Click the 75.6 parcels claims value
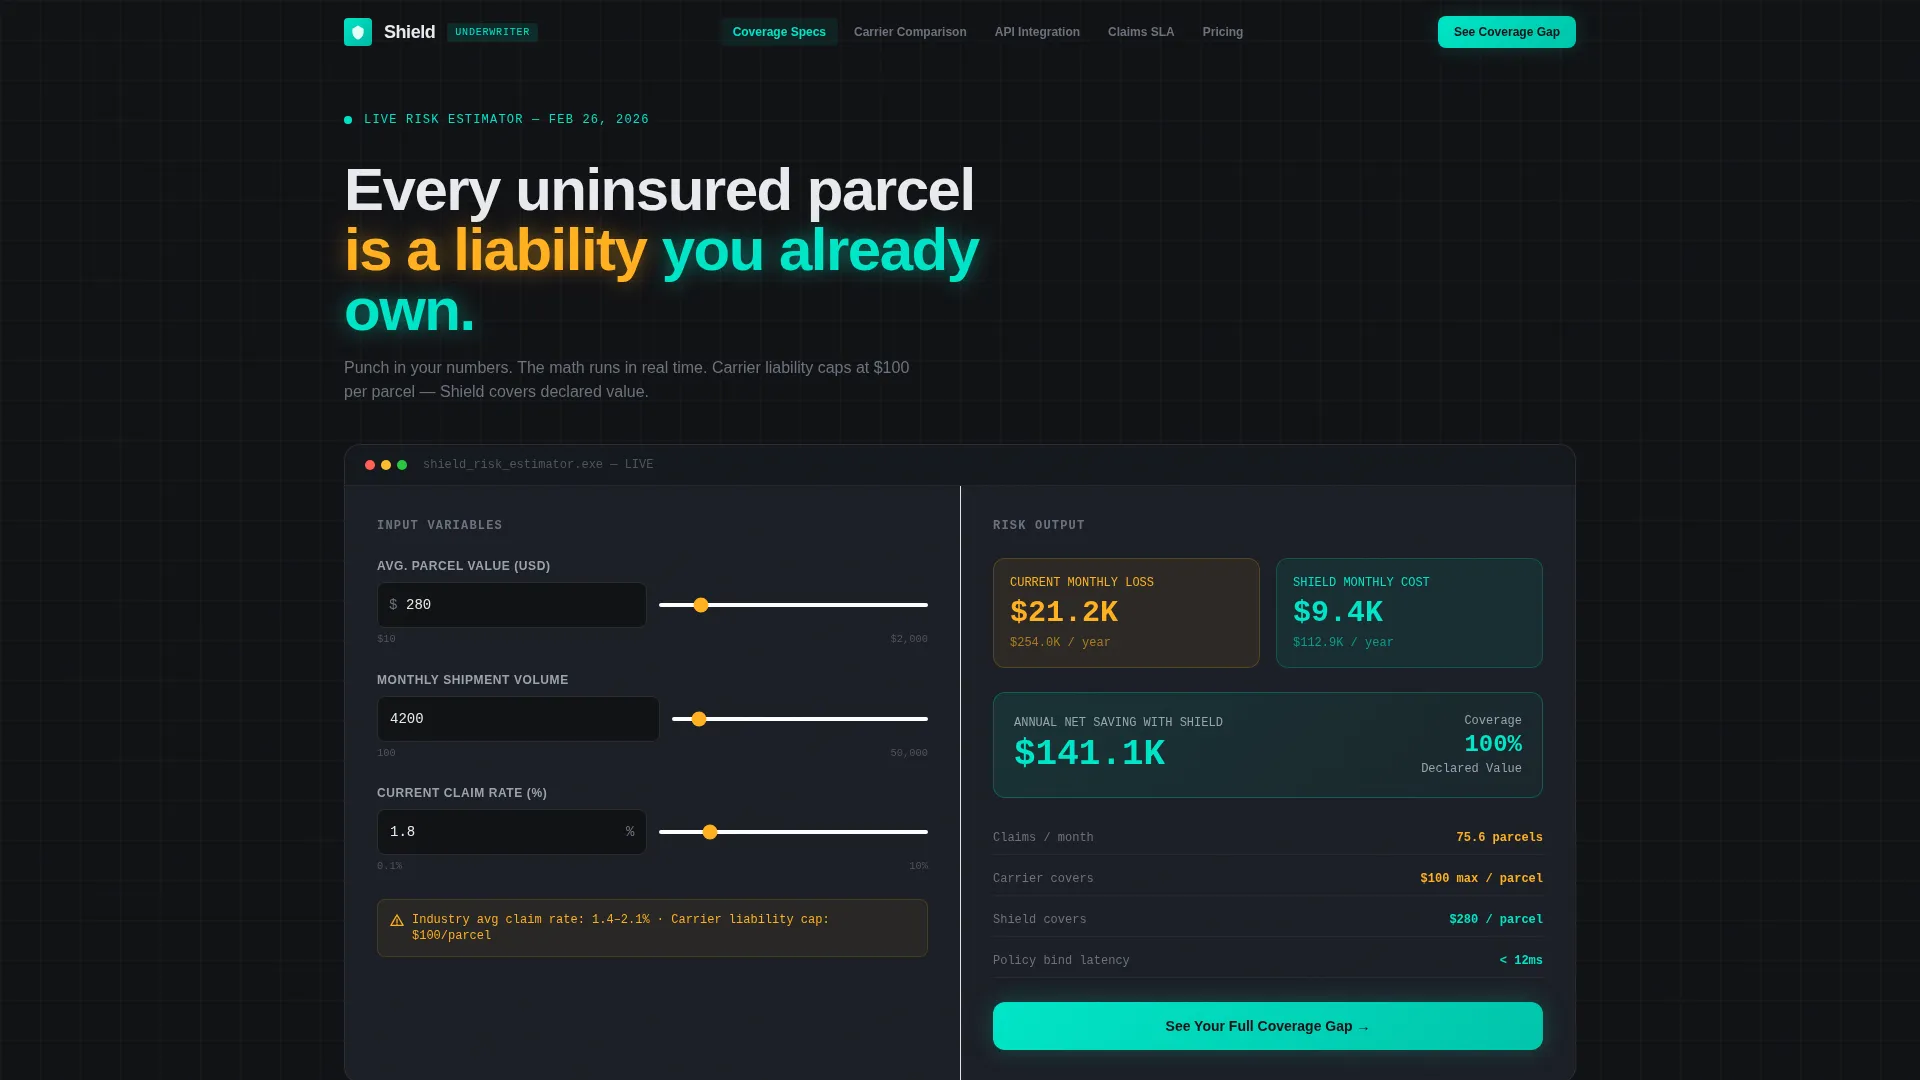Viewport: 1920px width, 1080px height. tap(1499, 838)
